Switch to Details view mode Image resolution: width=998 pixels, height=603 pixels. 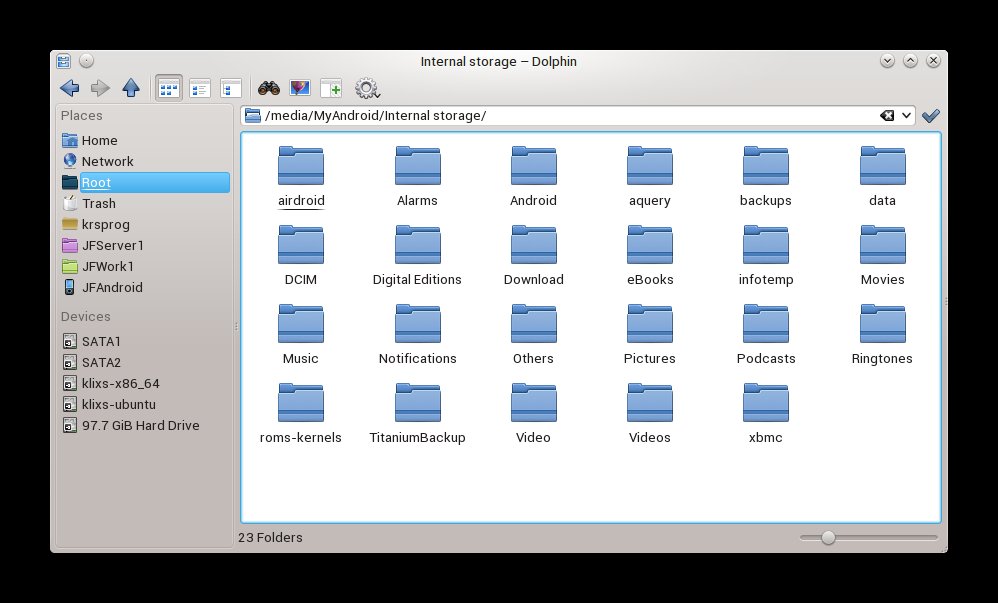[230, 88]
